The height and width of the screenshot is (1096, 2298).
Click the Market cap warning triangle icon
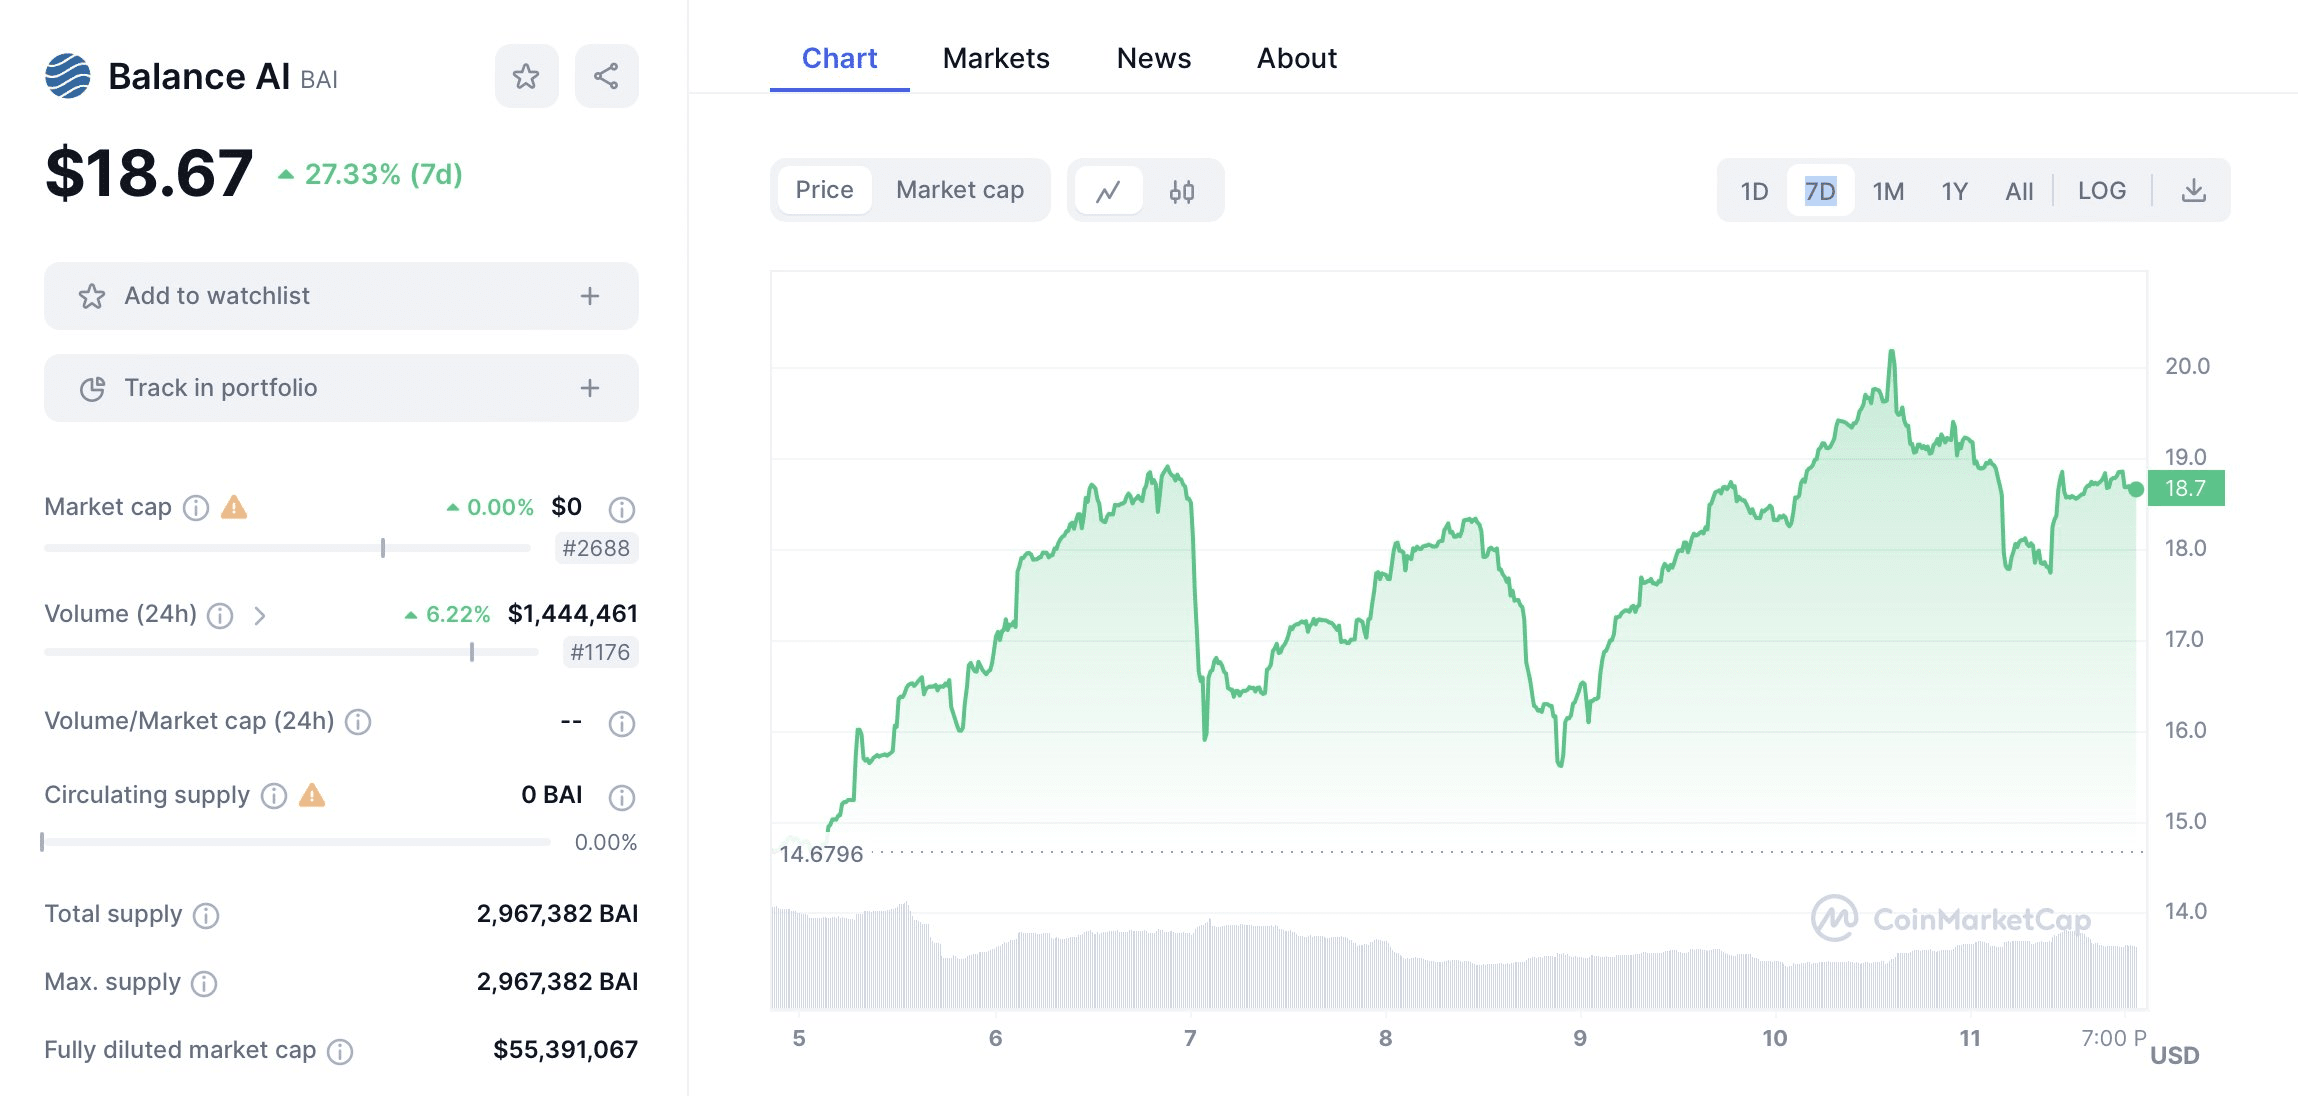coord(234,507)
